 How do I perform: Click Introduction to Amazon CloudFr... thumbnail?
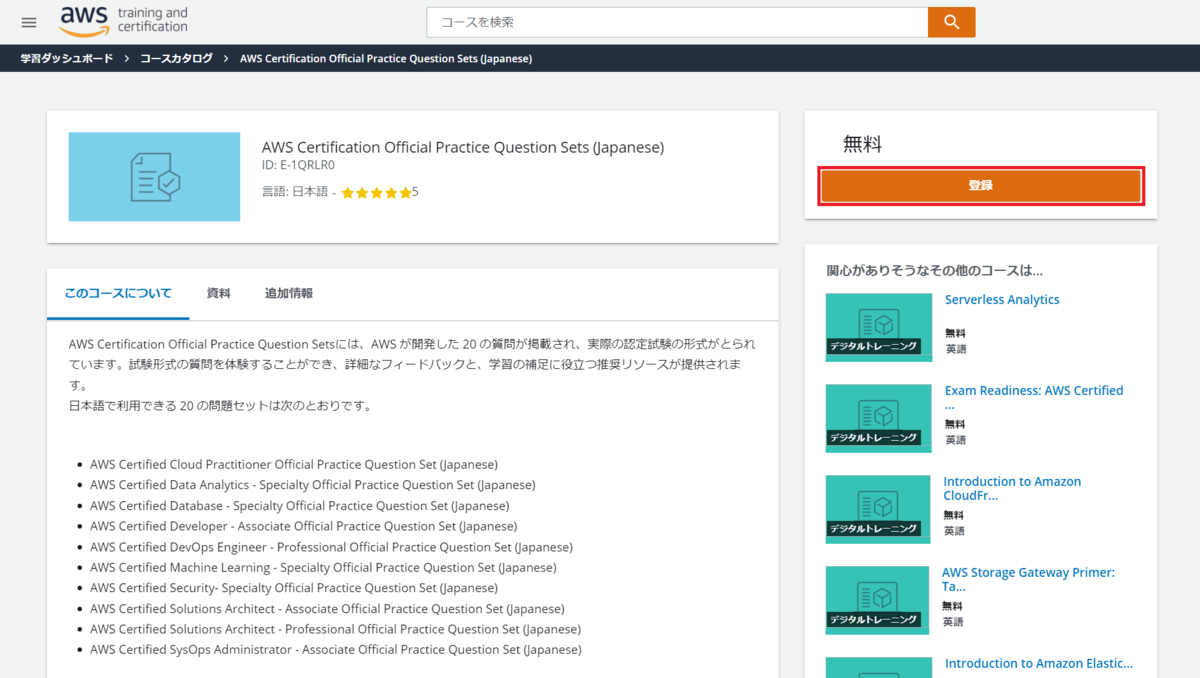click(878, 509)
